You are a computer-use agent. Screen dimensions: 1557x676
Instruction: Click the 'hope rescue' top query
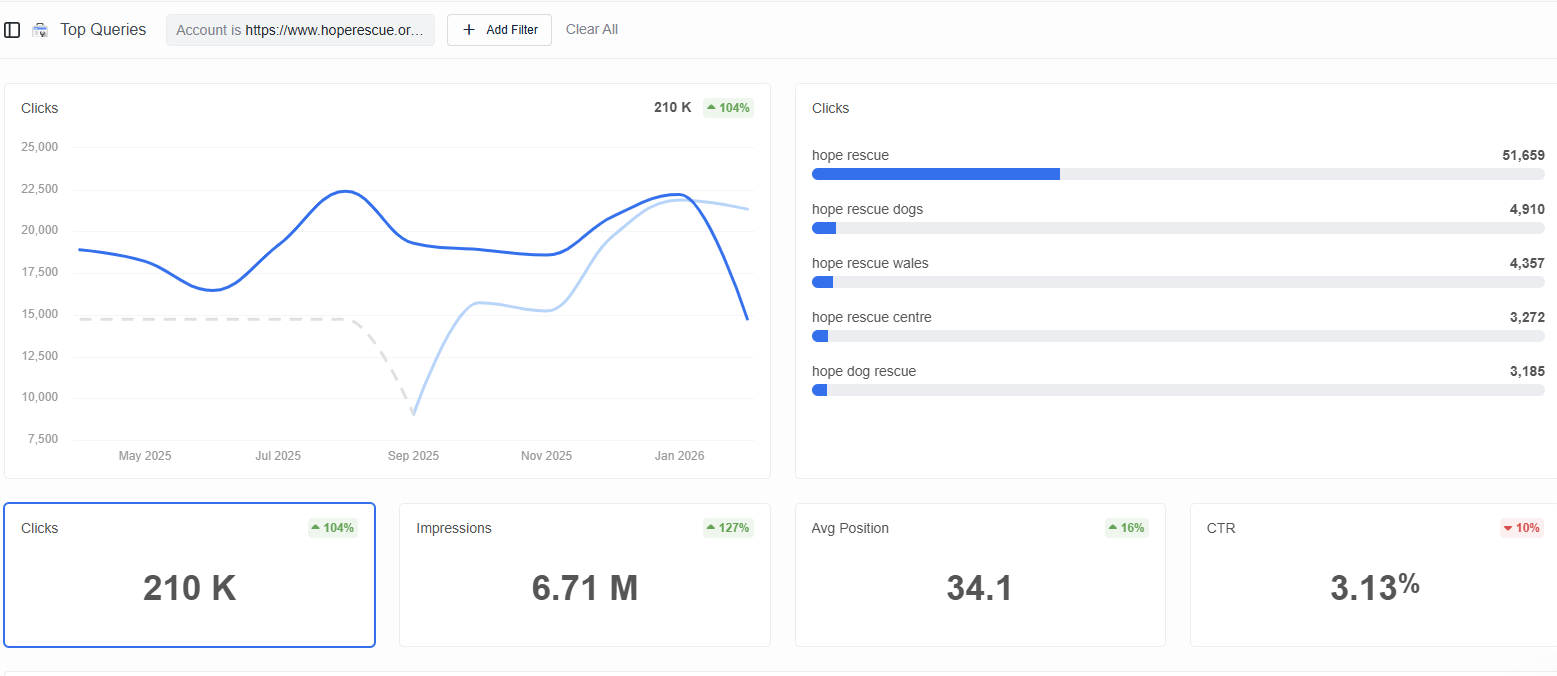[x=848, y=155]
